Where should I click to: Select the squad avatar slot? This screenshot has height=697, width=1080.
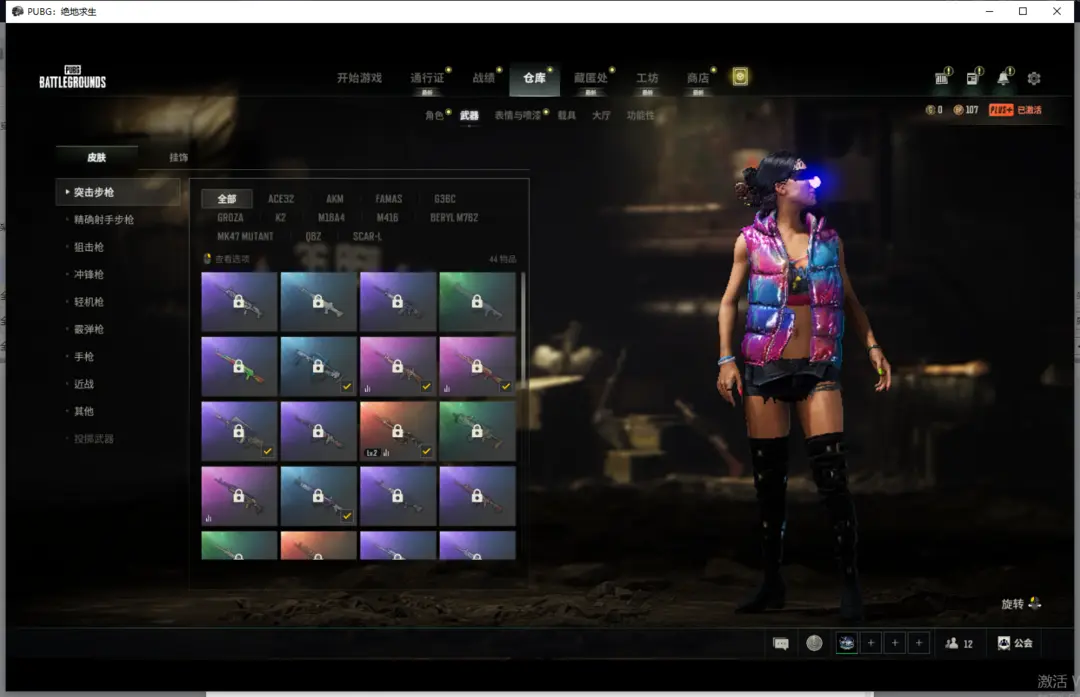pyautogui.click(x=847, y=643)
